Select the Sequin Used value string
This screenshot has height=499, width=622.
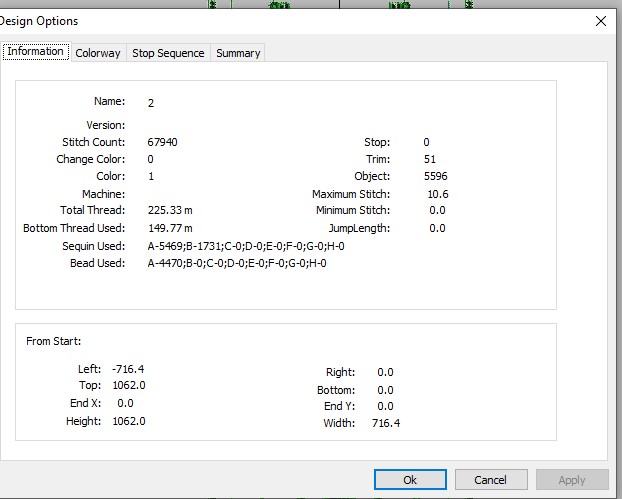point(246,246)
